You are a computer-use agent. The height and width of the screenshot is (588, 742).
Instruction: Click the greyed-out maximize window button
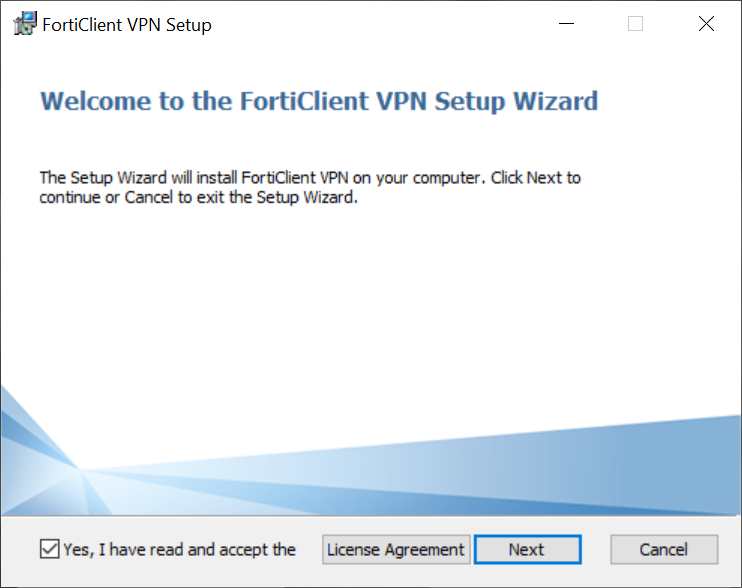(x=635, y=25)
